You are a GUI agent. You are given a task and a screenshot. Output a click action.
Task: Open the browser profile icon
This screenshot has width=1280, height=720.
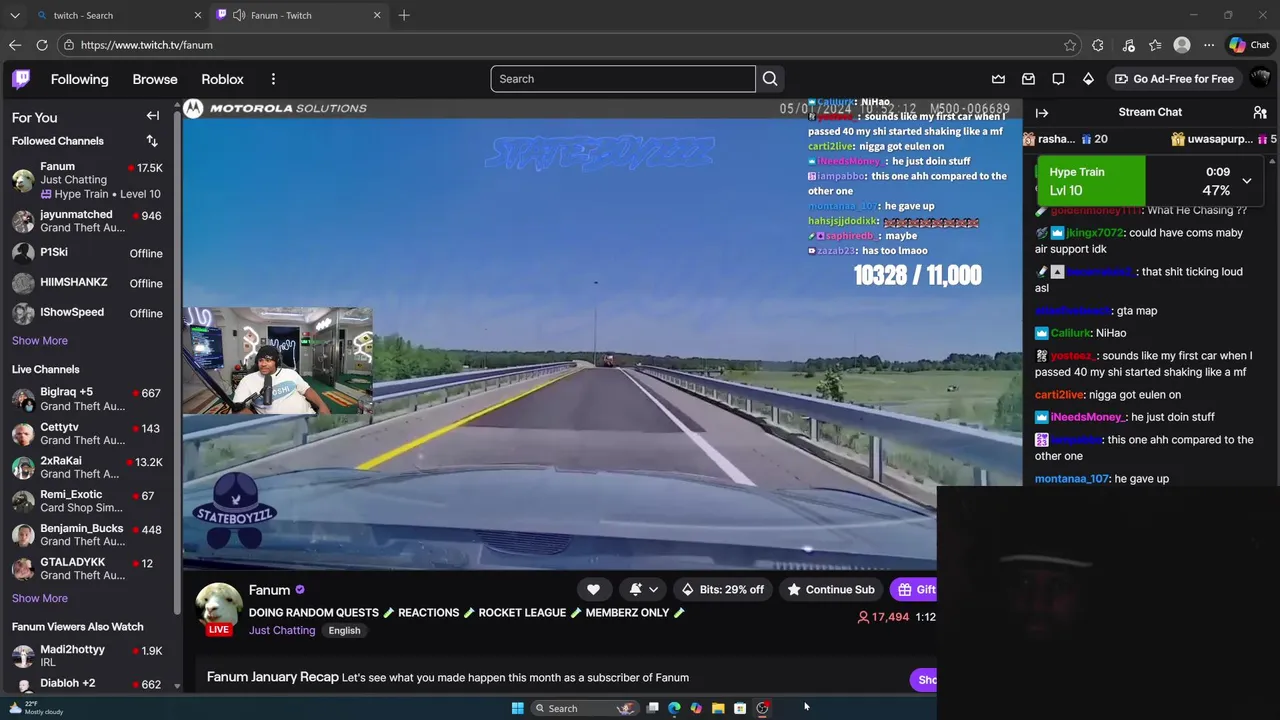click(1182, 45)
